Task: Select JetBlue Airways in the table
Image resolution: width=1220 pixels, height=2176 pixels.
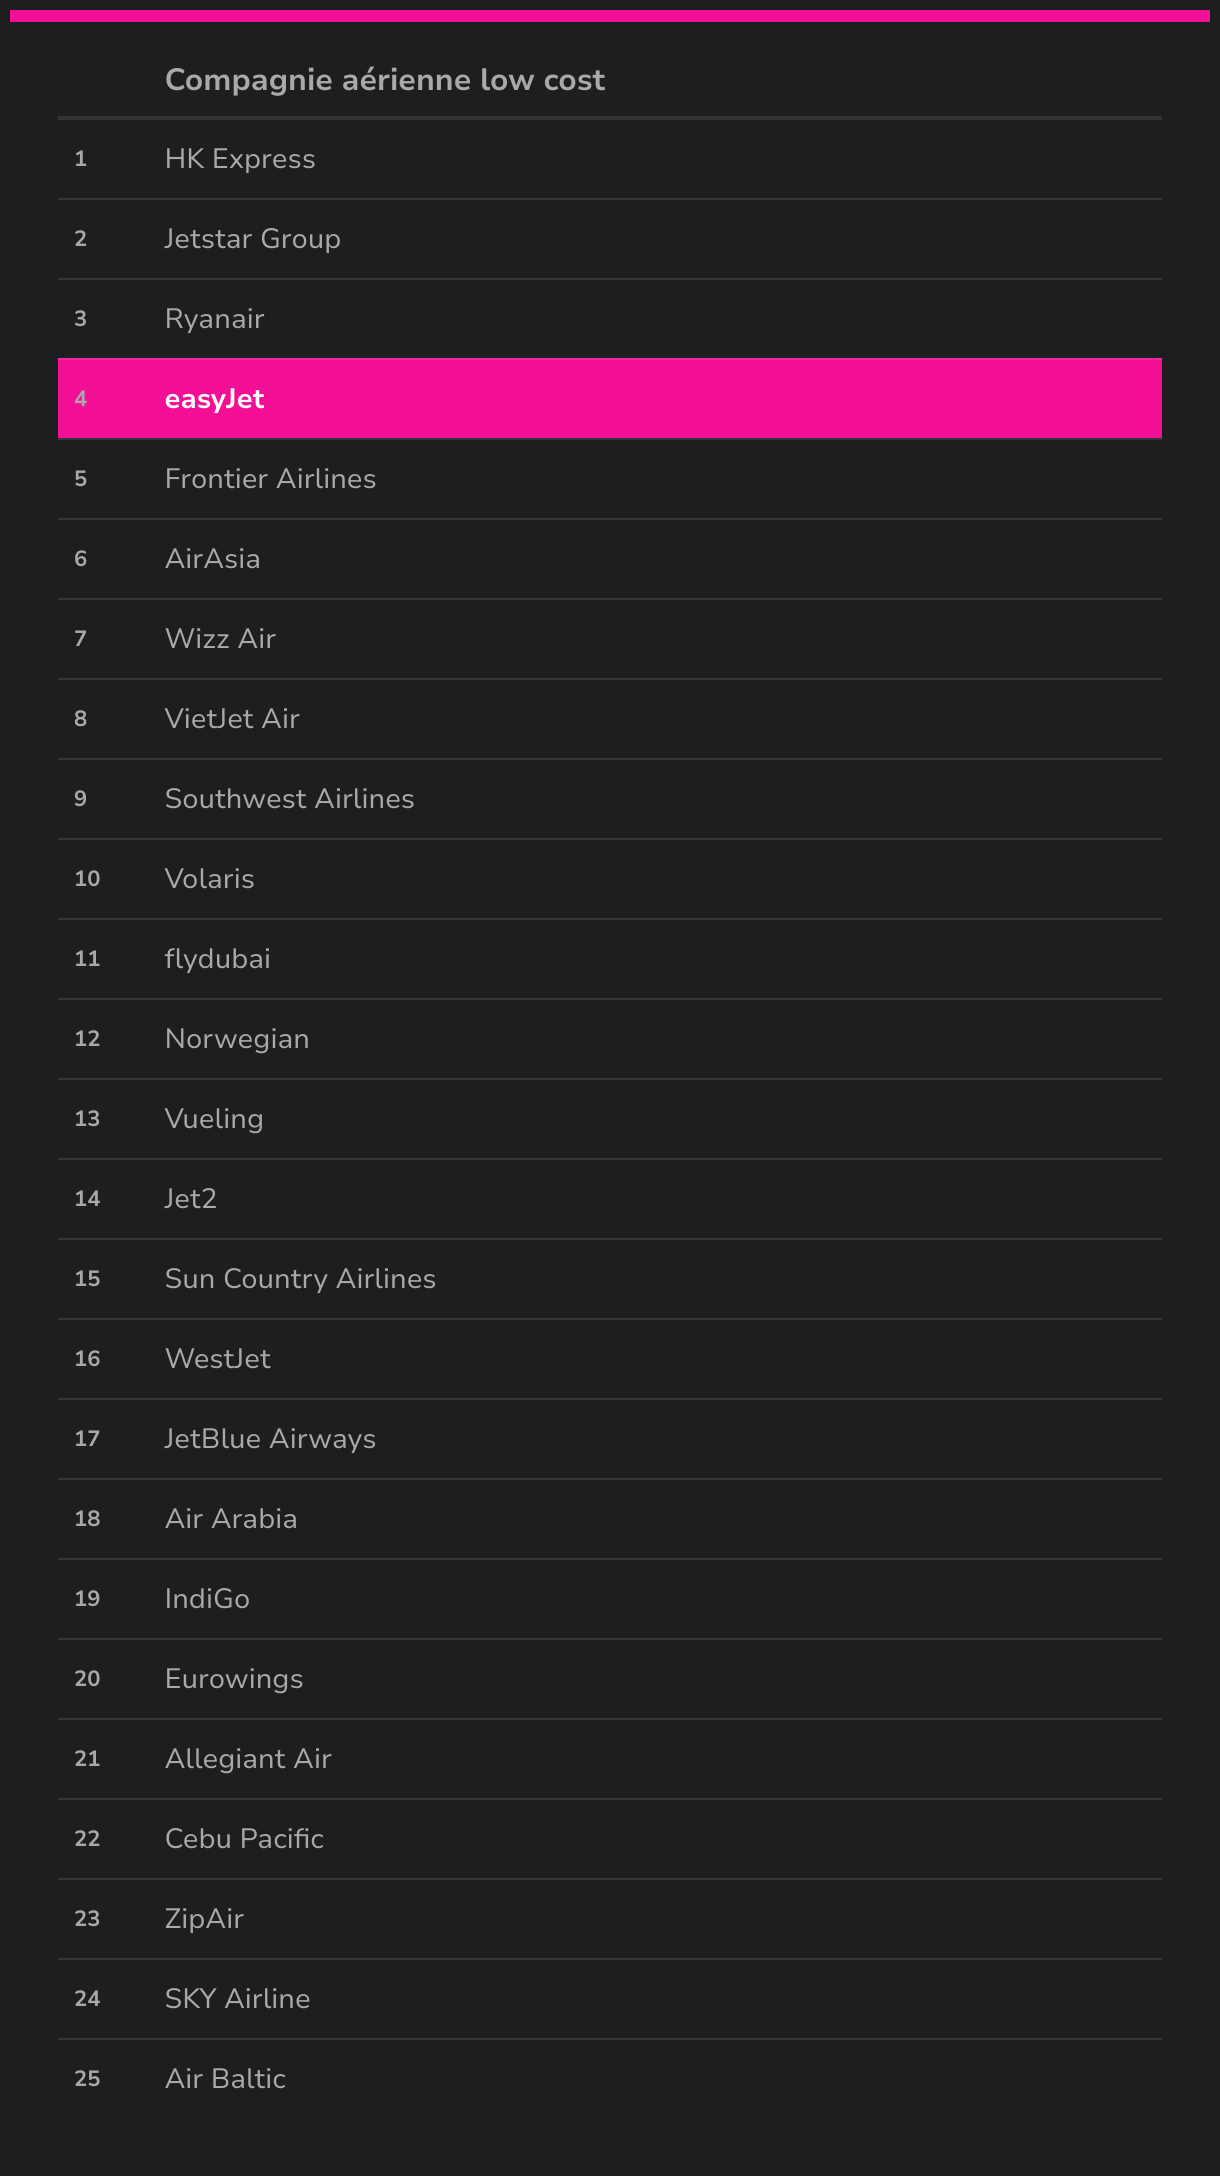Action: coord(610,1439)
